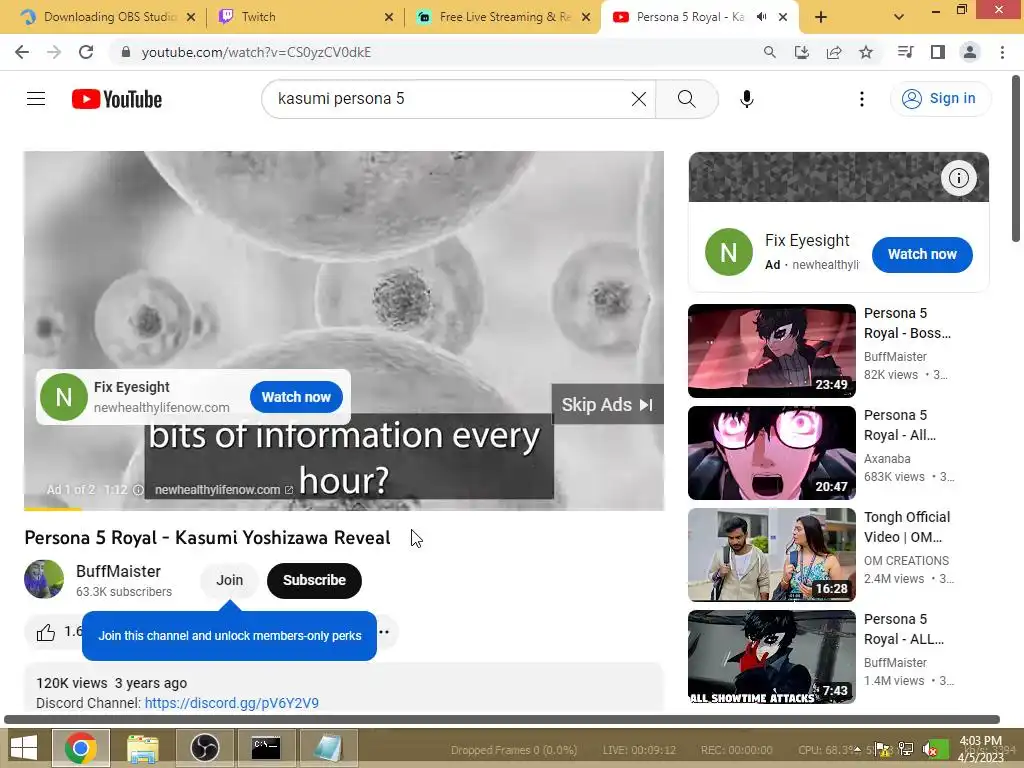Click the Join channel button
The width and height of the screenshot is (1024, 768).
(x=229, y=580)
